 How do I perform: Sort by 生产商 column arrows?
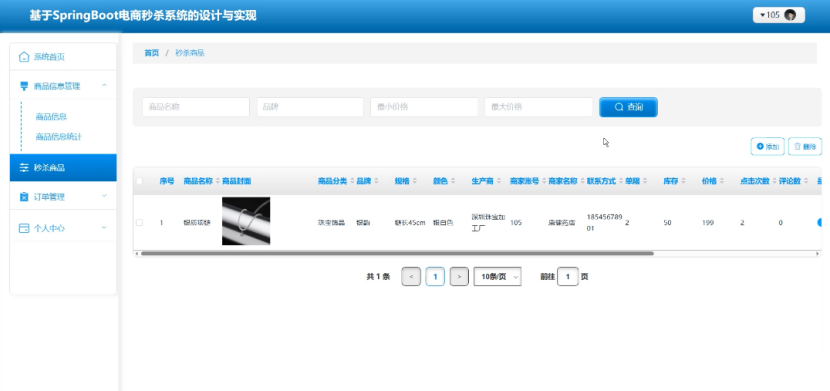pos(499,181)
